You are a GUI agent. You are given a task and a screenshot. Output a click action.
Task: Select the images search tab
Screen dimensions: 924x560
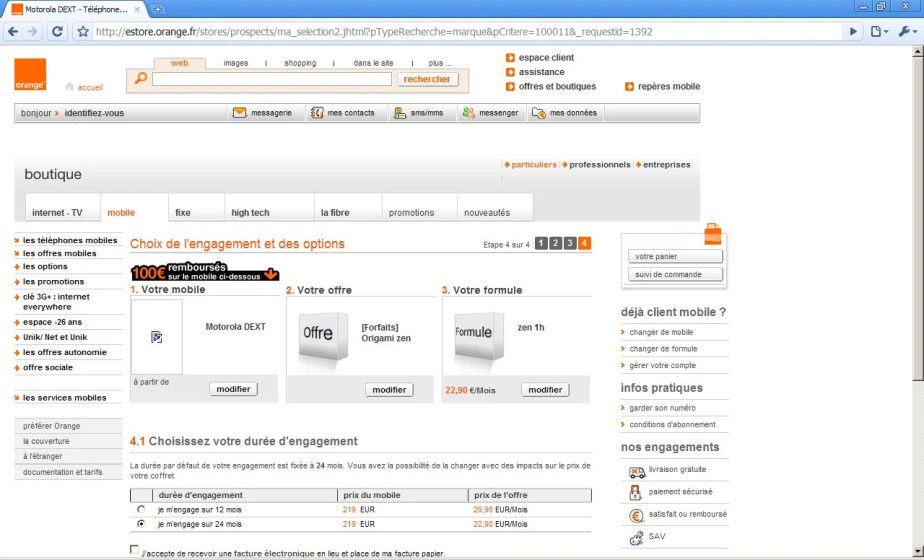tap(236, 63)
